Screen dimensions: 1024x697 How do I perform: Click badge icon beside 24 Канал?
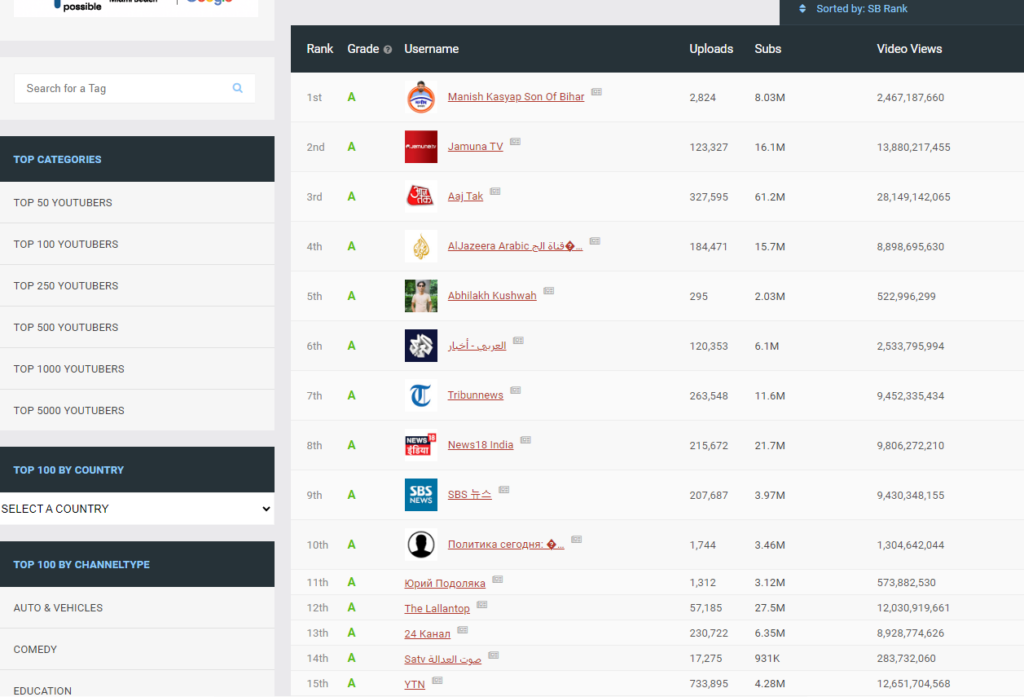462,630
